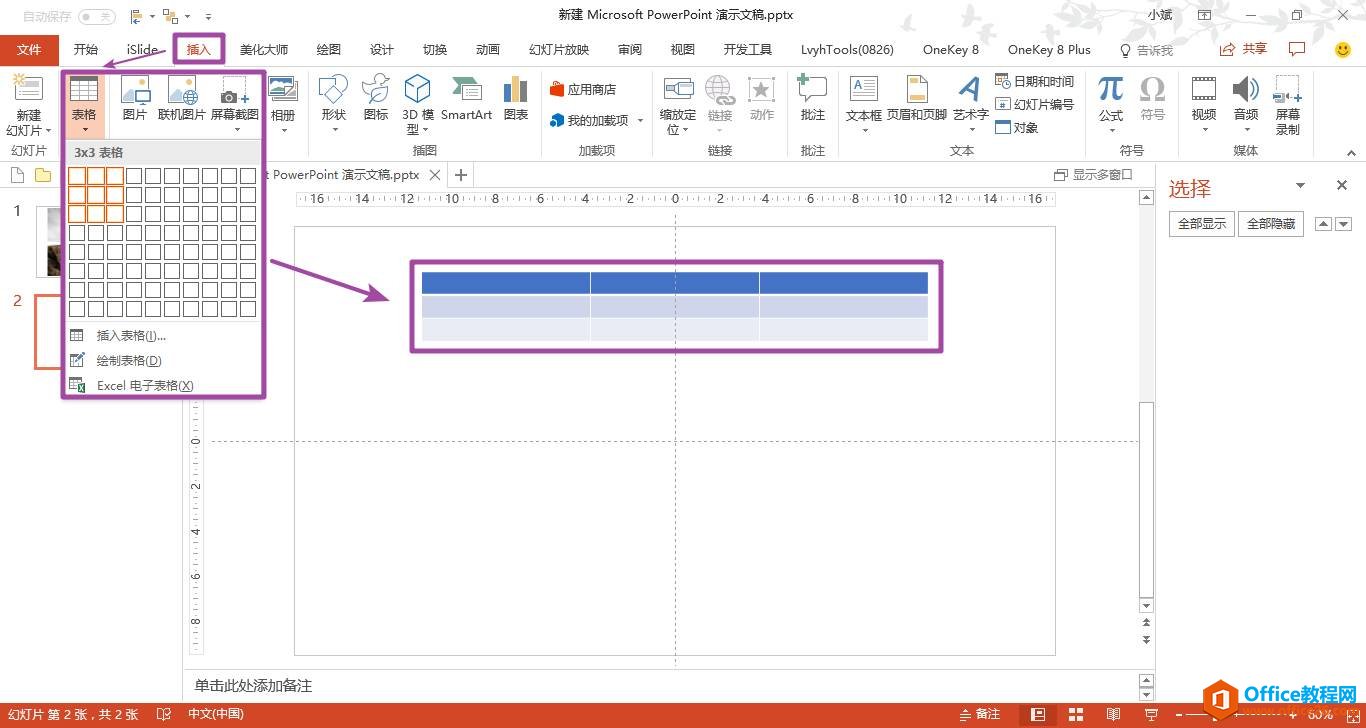
Task: Click the 全部隐藏 button
Action: (x=1270, y=224)
